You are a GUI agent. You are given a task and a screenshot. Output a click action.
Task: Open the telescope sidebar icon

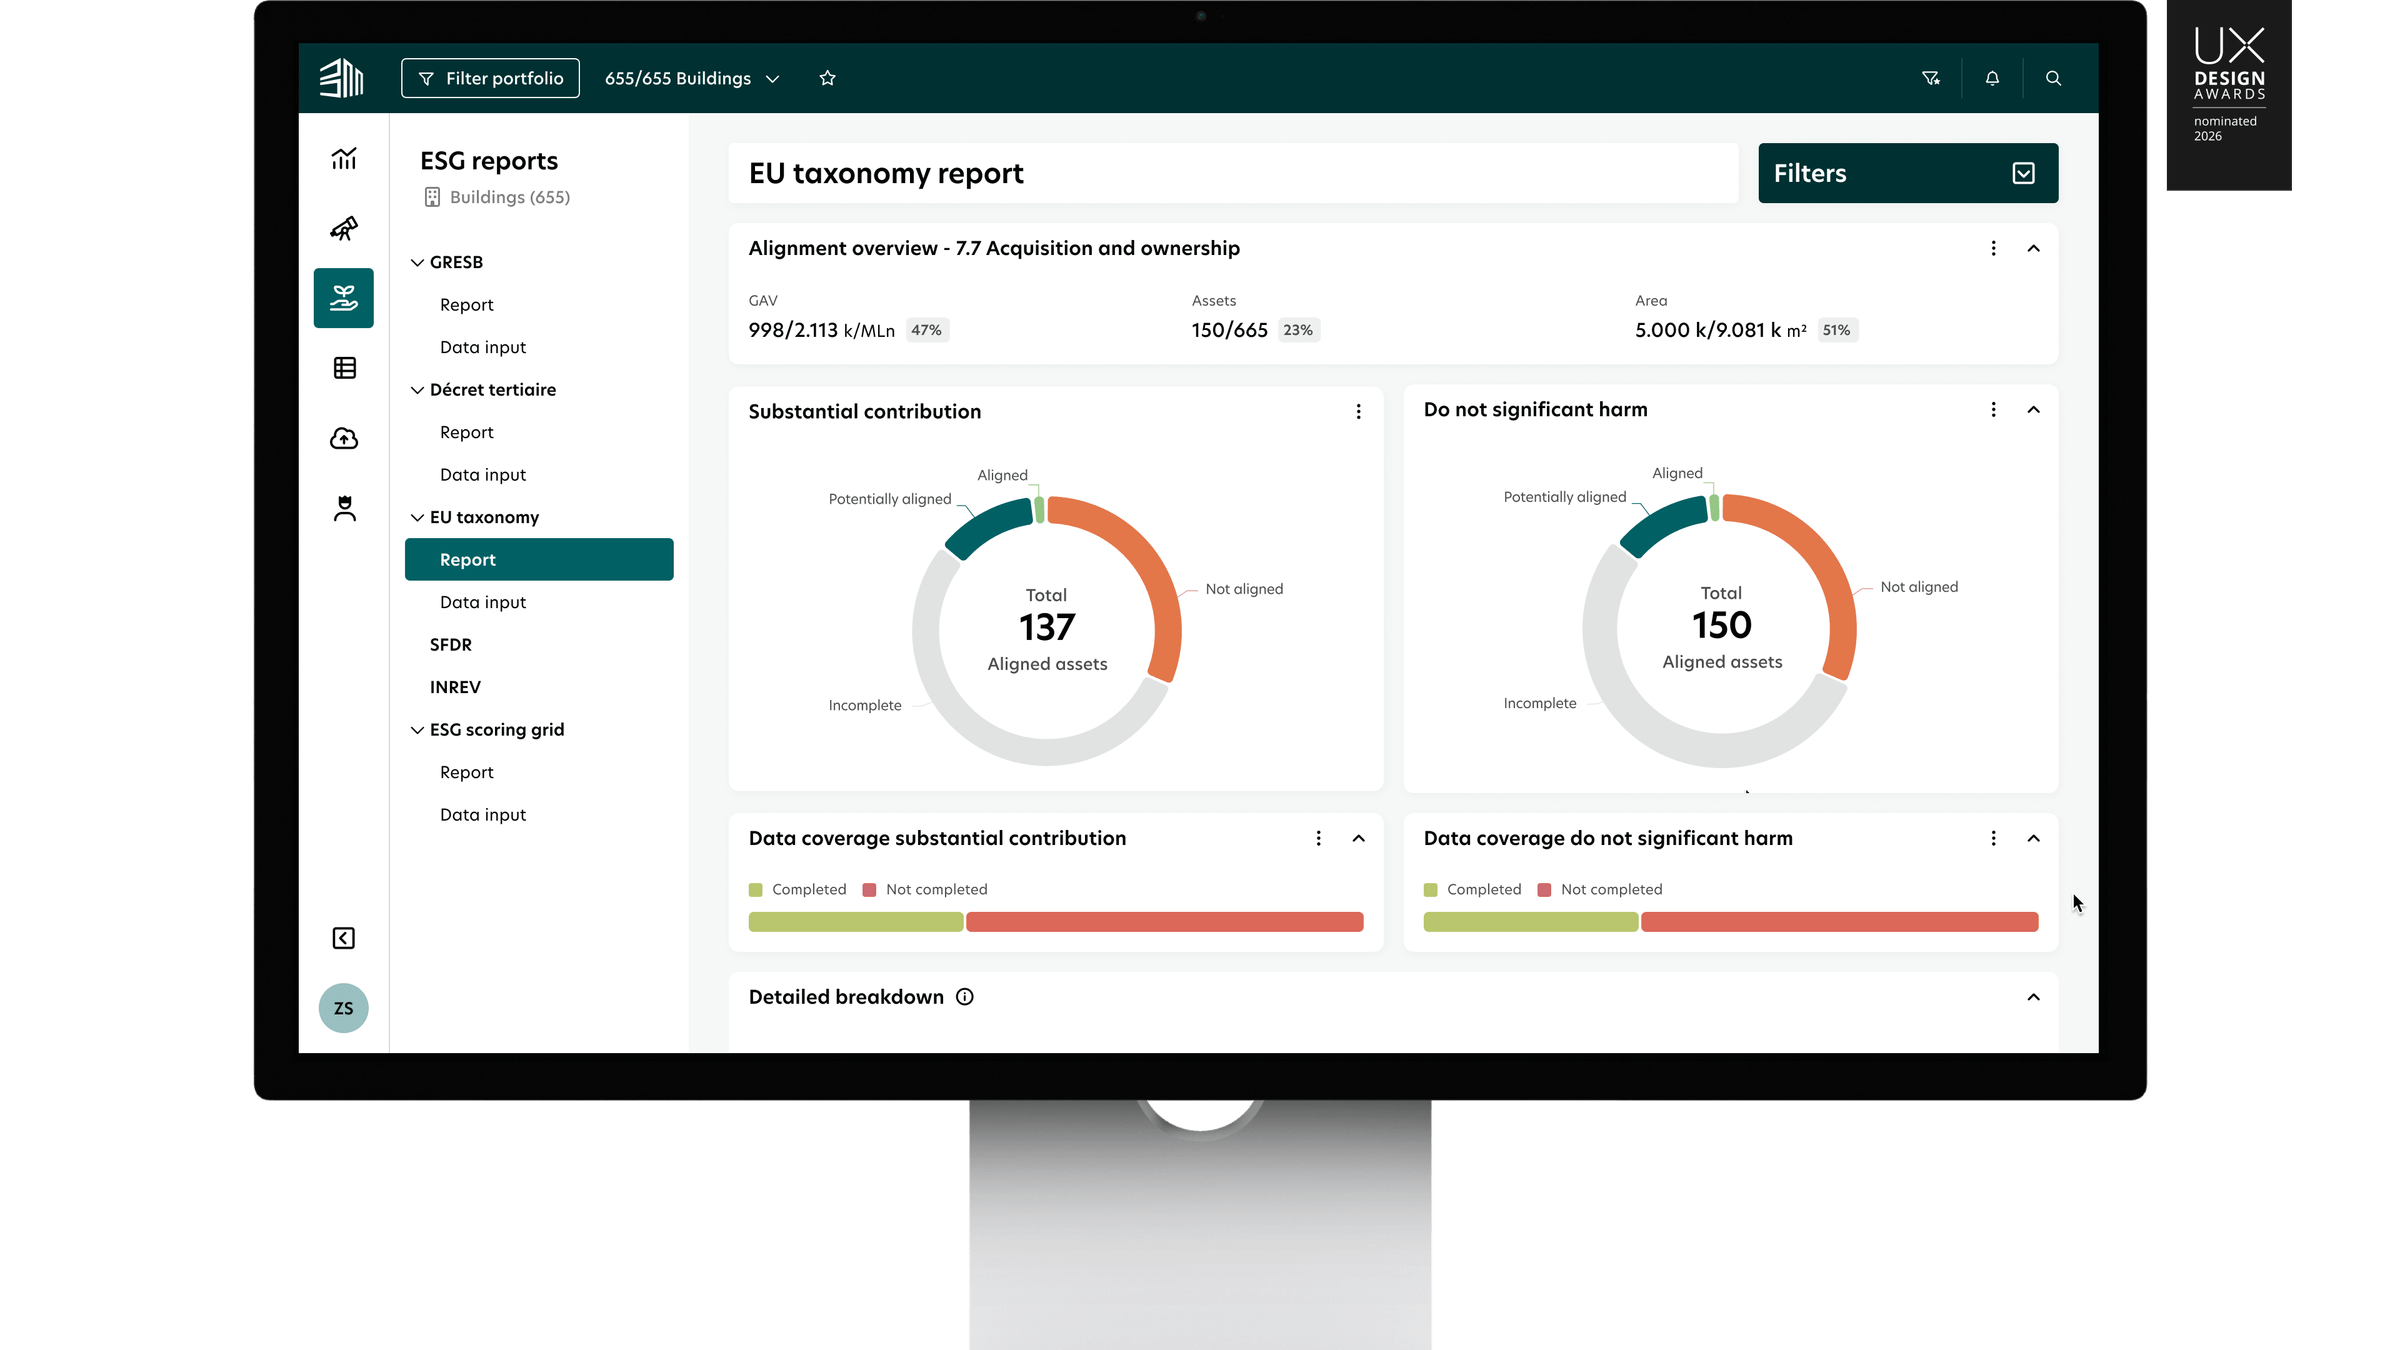(344, 229)
